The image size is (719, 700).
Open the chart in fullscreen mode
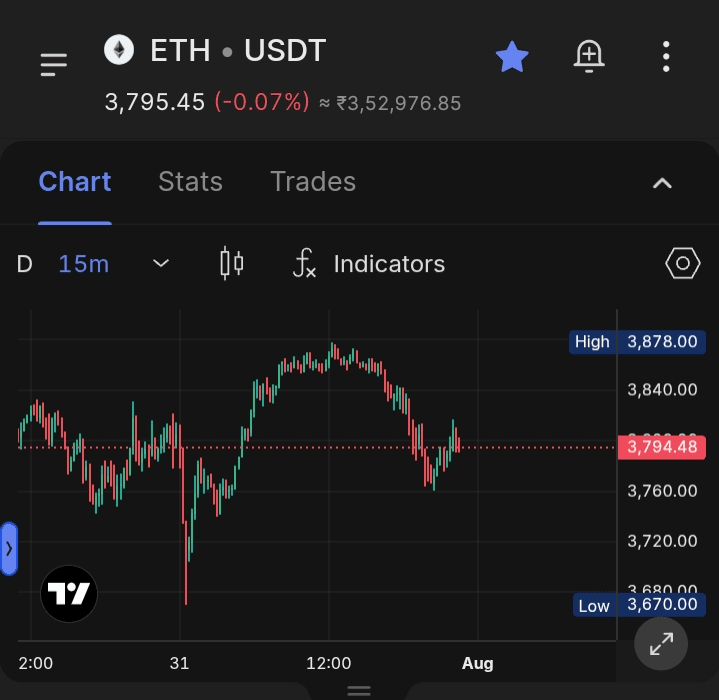point(661,644)
